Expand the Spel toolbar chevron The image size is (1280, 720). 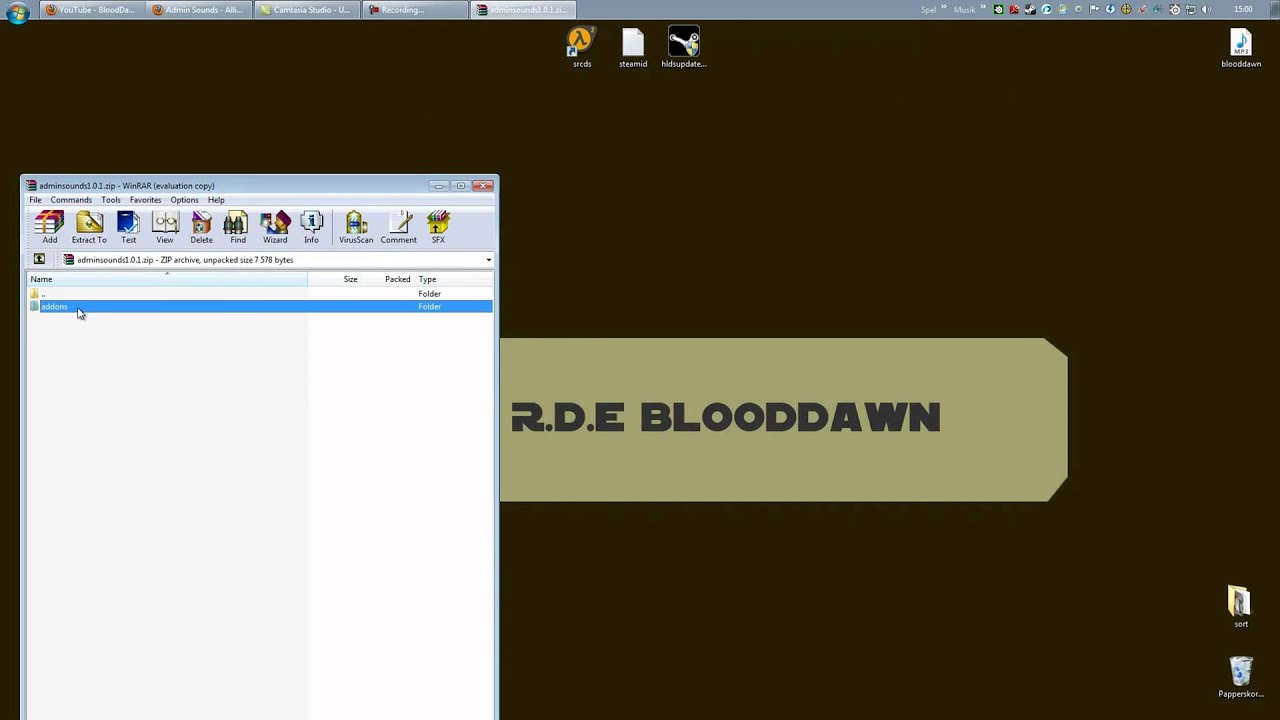click(x=943, y=9)
